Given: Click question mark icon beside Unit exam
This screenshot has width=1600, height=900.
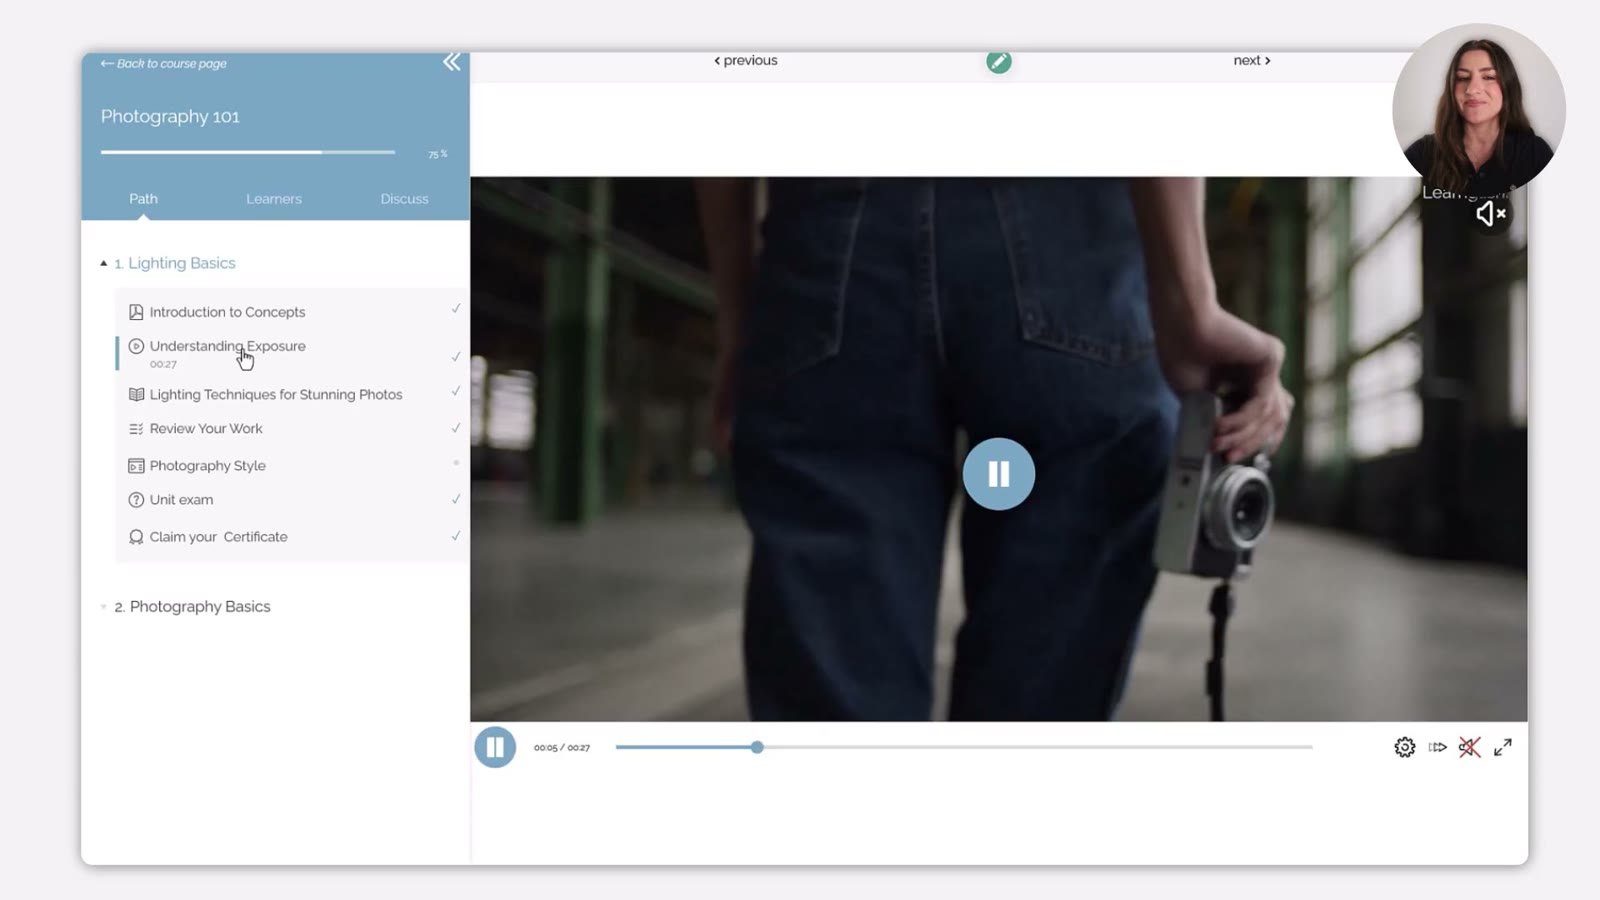Looking at the screenshot, I should pyautogui.click(x=136, y=499).
